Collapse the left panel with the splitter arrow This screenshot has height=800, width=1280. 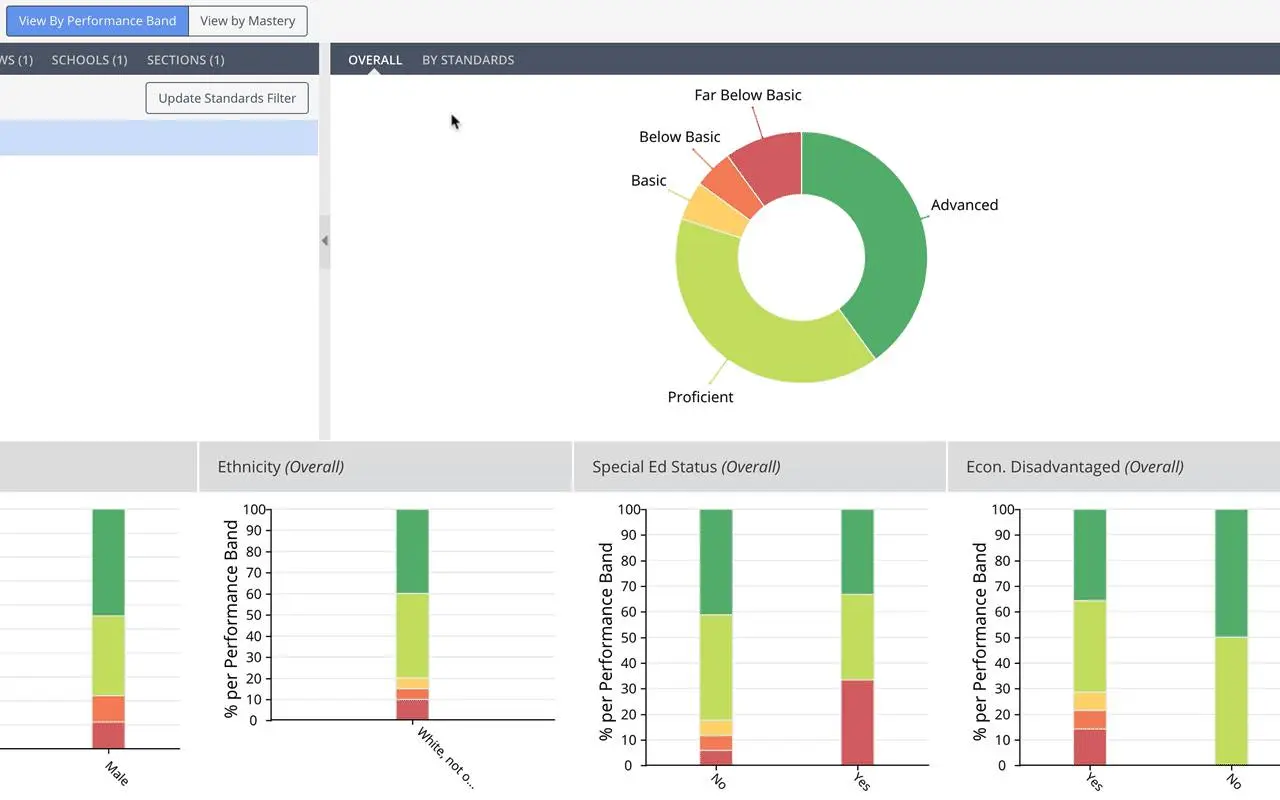[x=324, y=241]
